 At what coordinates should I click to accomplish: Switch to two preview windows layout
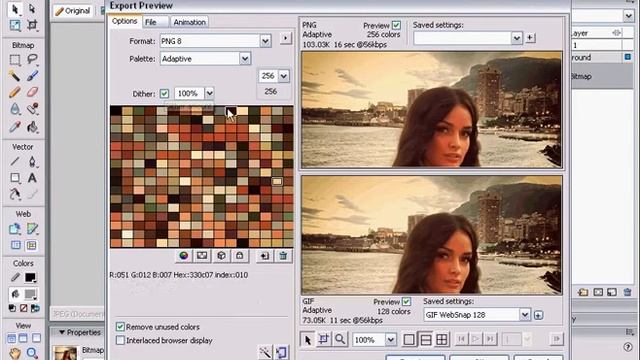(x=425, y=340)
